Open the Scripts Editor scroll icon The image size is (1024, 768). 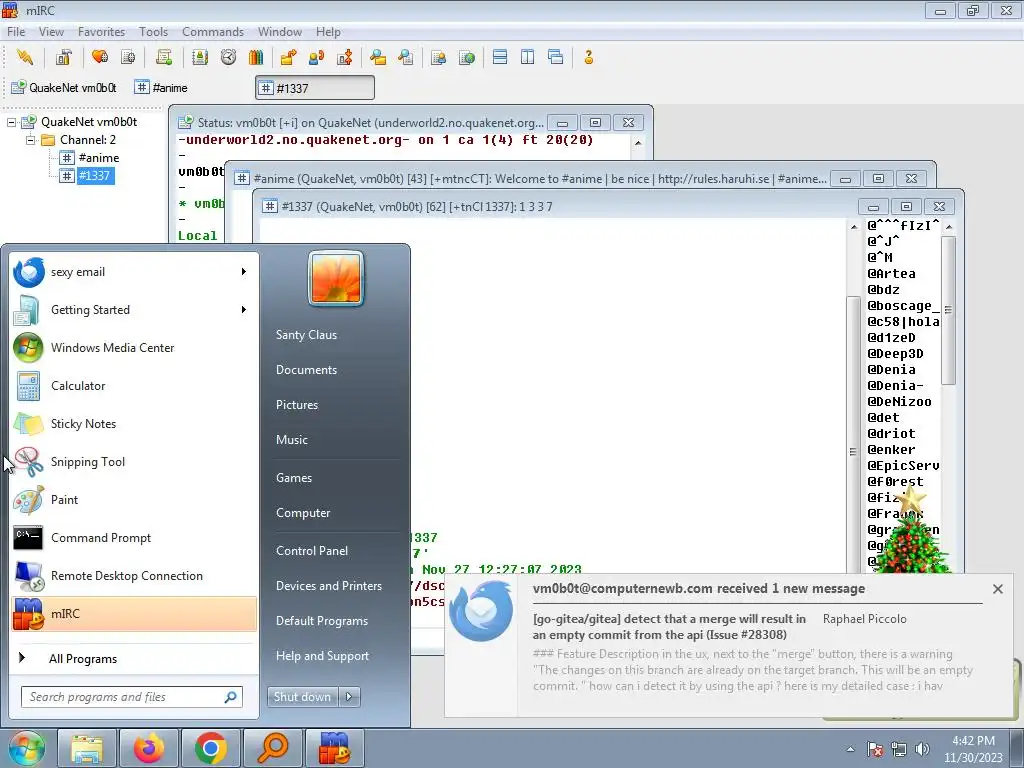point(164,57)
